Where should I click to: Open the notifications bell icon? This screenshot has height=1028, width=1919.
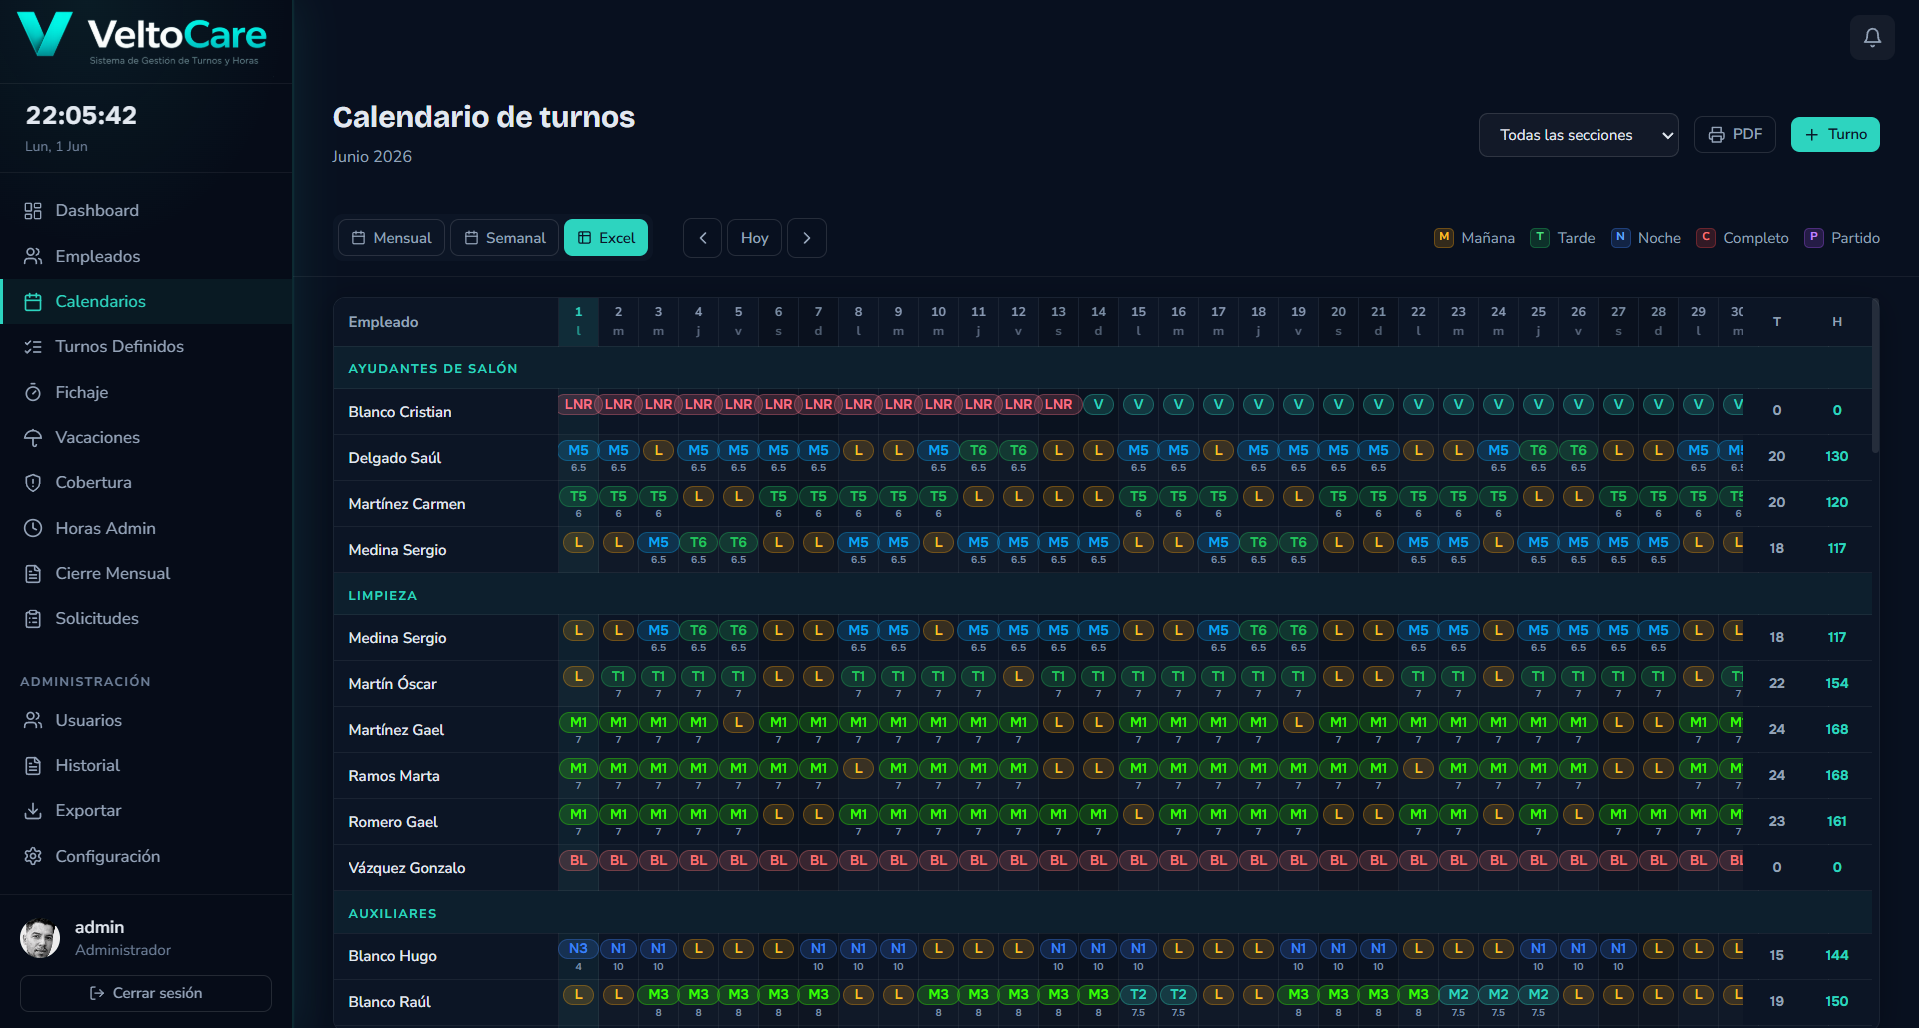1872,37
